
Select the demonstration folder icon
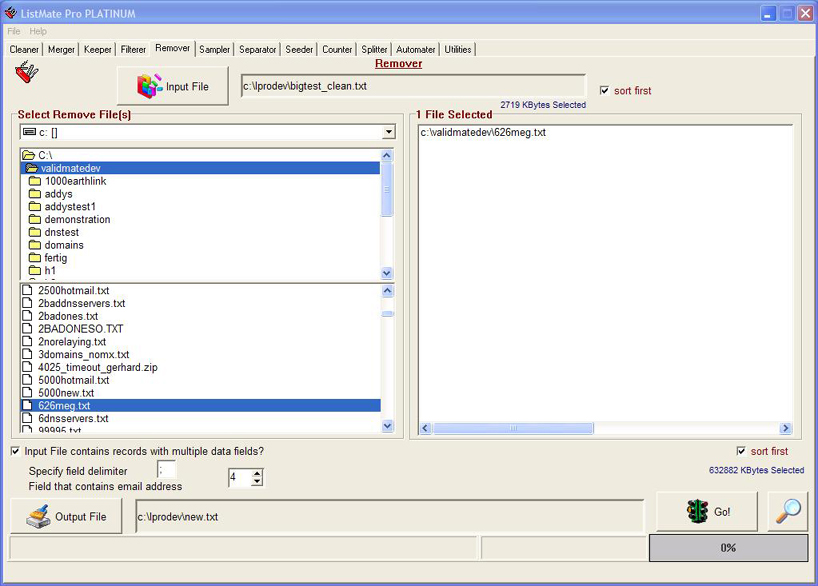coord(35,220)
